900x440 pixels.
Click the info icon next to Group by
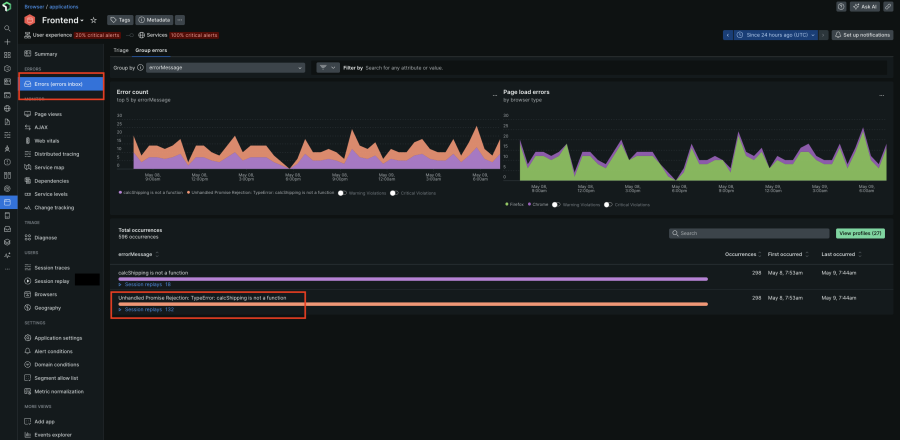point(140,67)
